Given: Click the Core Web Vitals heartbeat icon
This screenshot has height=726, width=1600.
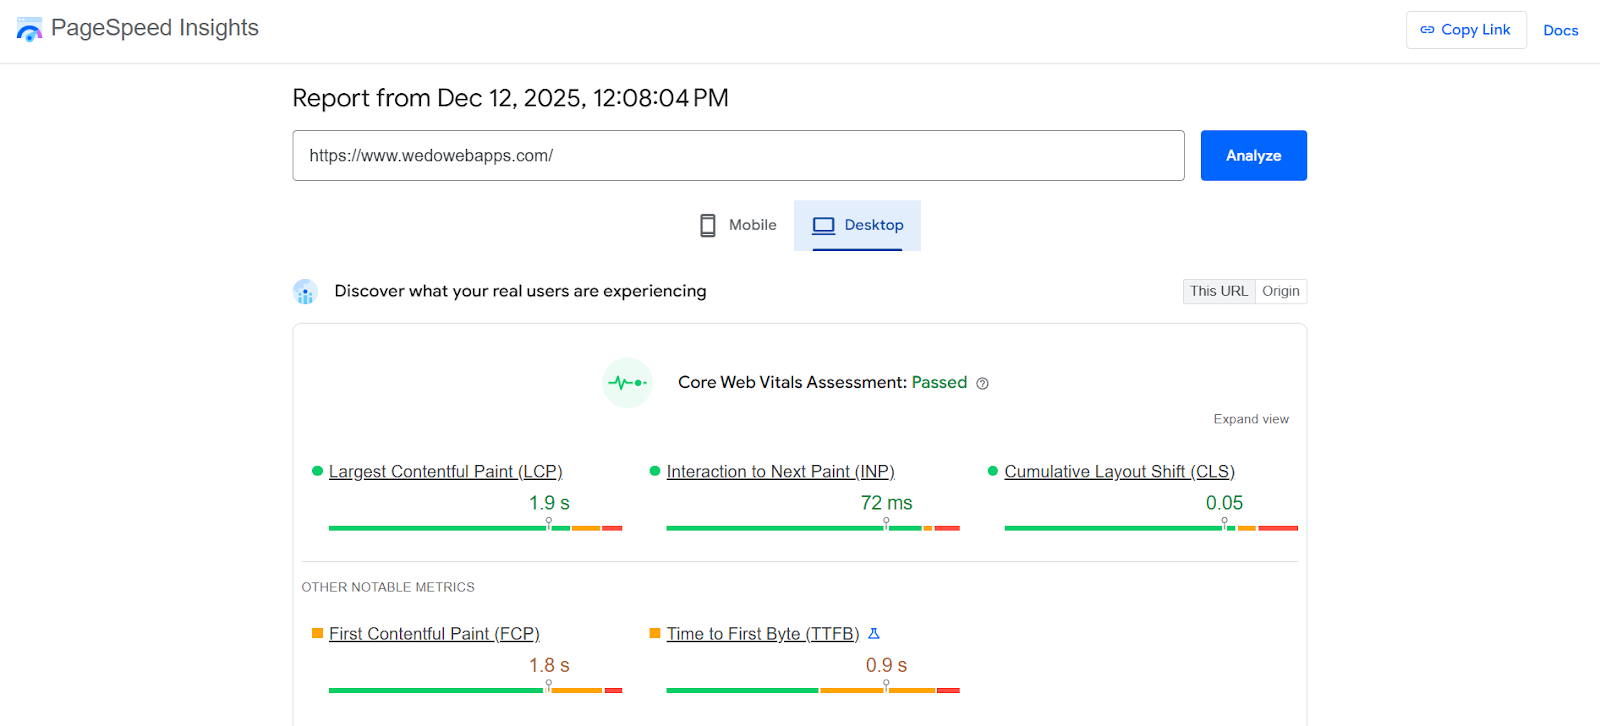Looking at the screenshot, I should tap(627, 382).
